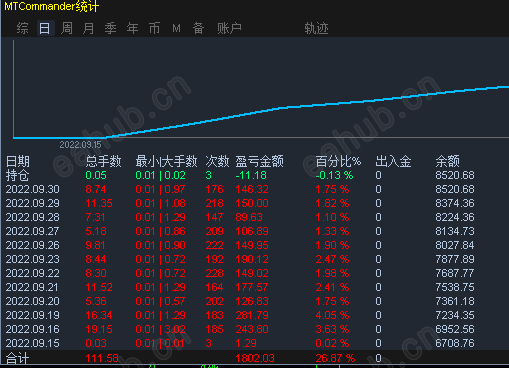Click the 6708.76 balance value
This screenshot has height=368, width=509.
pyautogui.click(x=455, y=343)
